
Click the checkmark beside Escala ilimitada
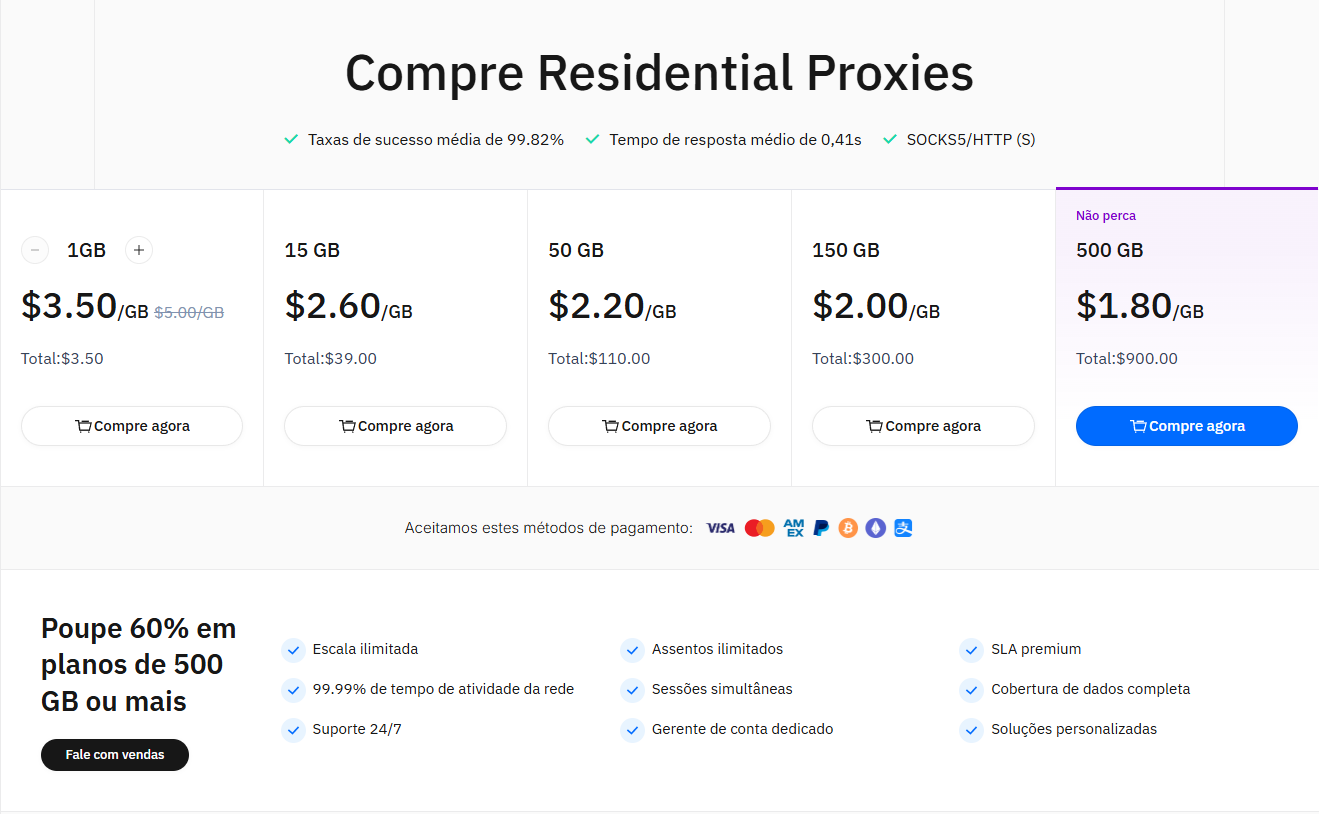click(x=293, y=650)
